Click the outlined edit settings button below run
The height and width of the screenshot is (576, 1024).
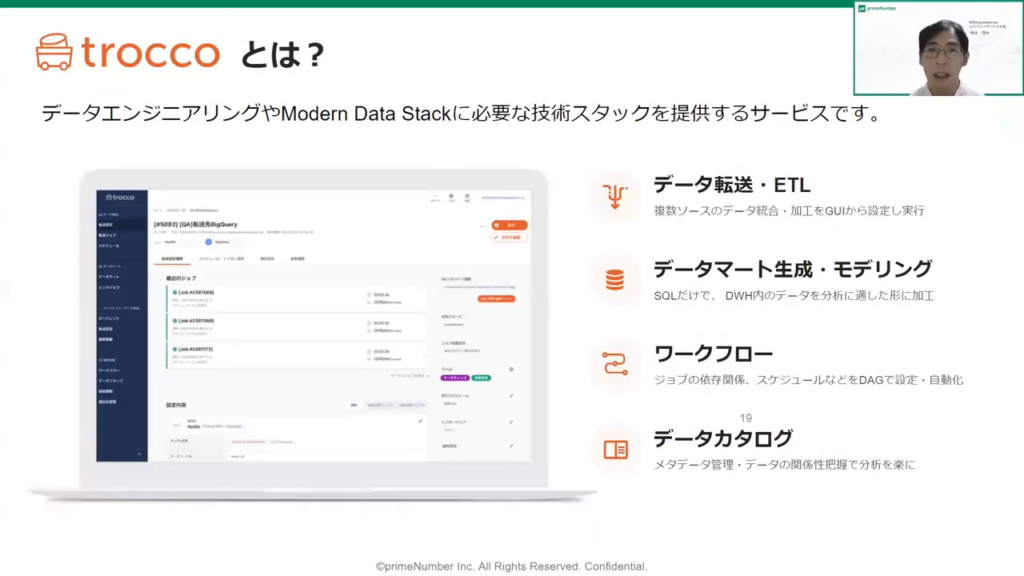pyautogui.click(x=509, y=238)
